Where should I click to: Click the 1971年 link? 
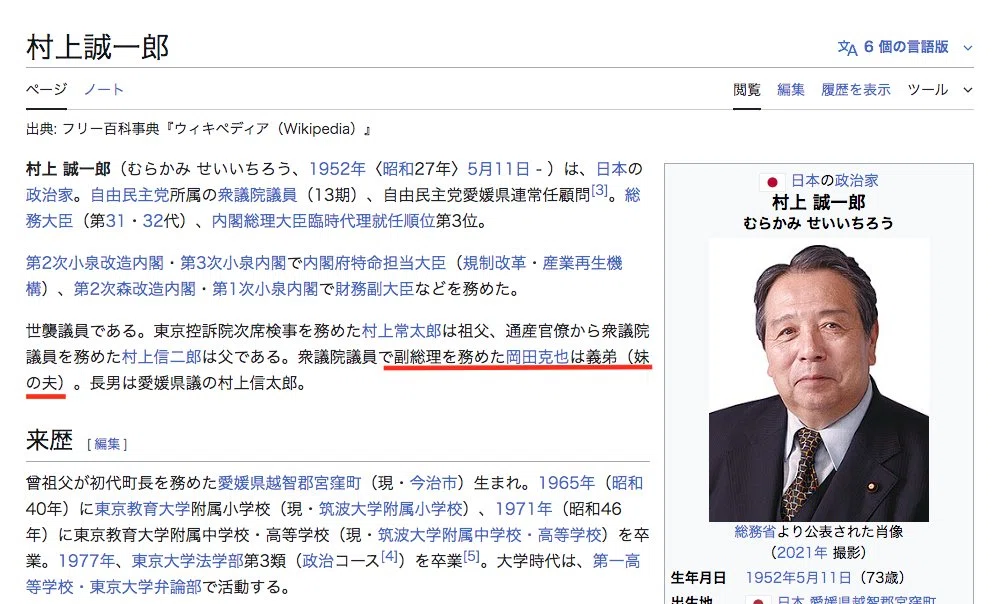[524, 509]
